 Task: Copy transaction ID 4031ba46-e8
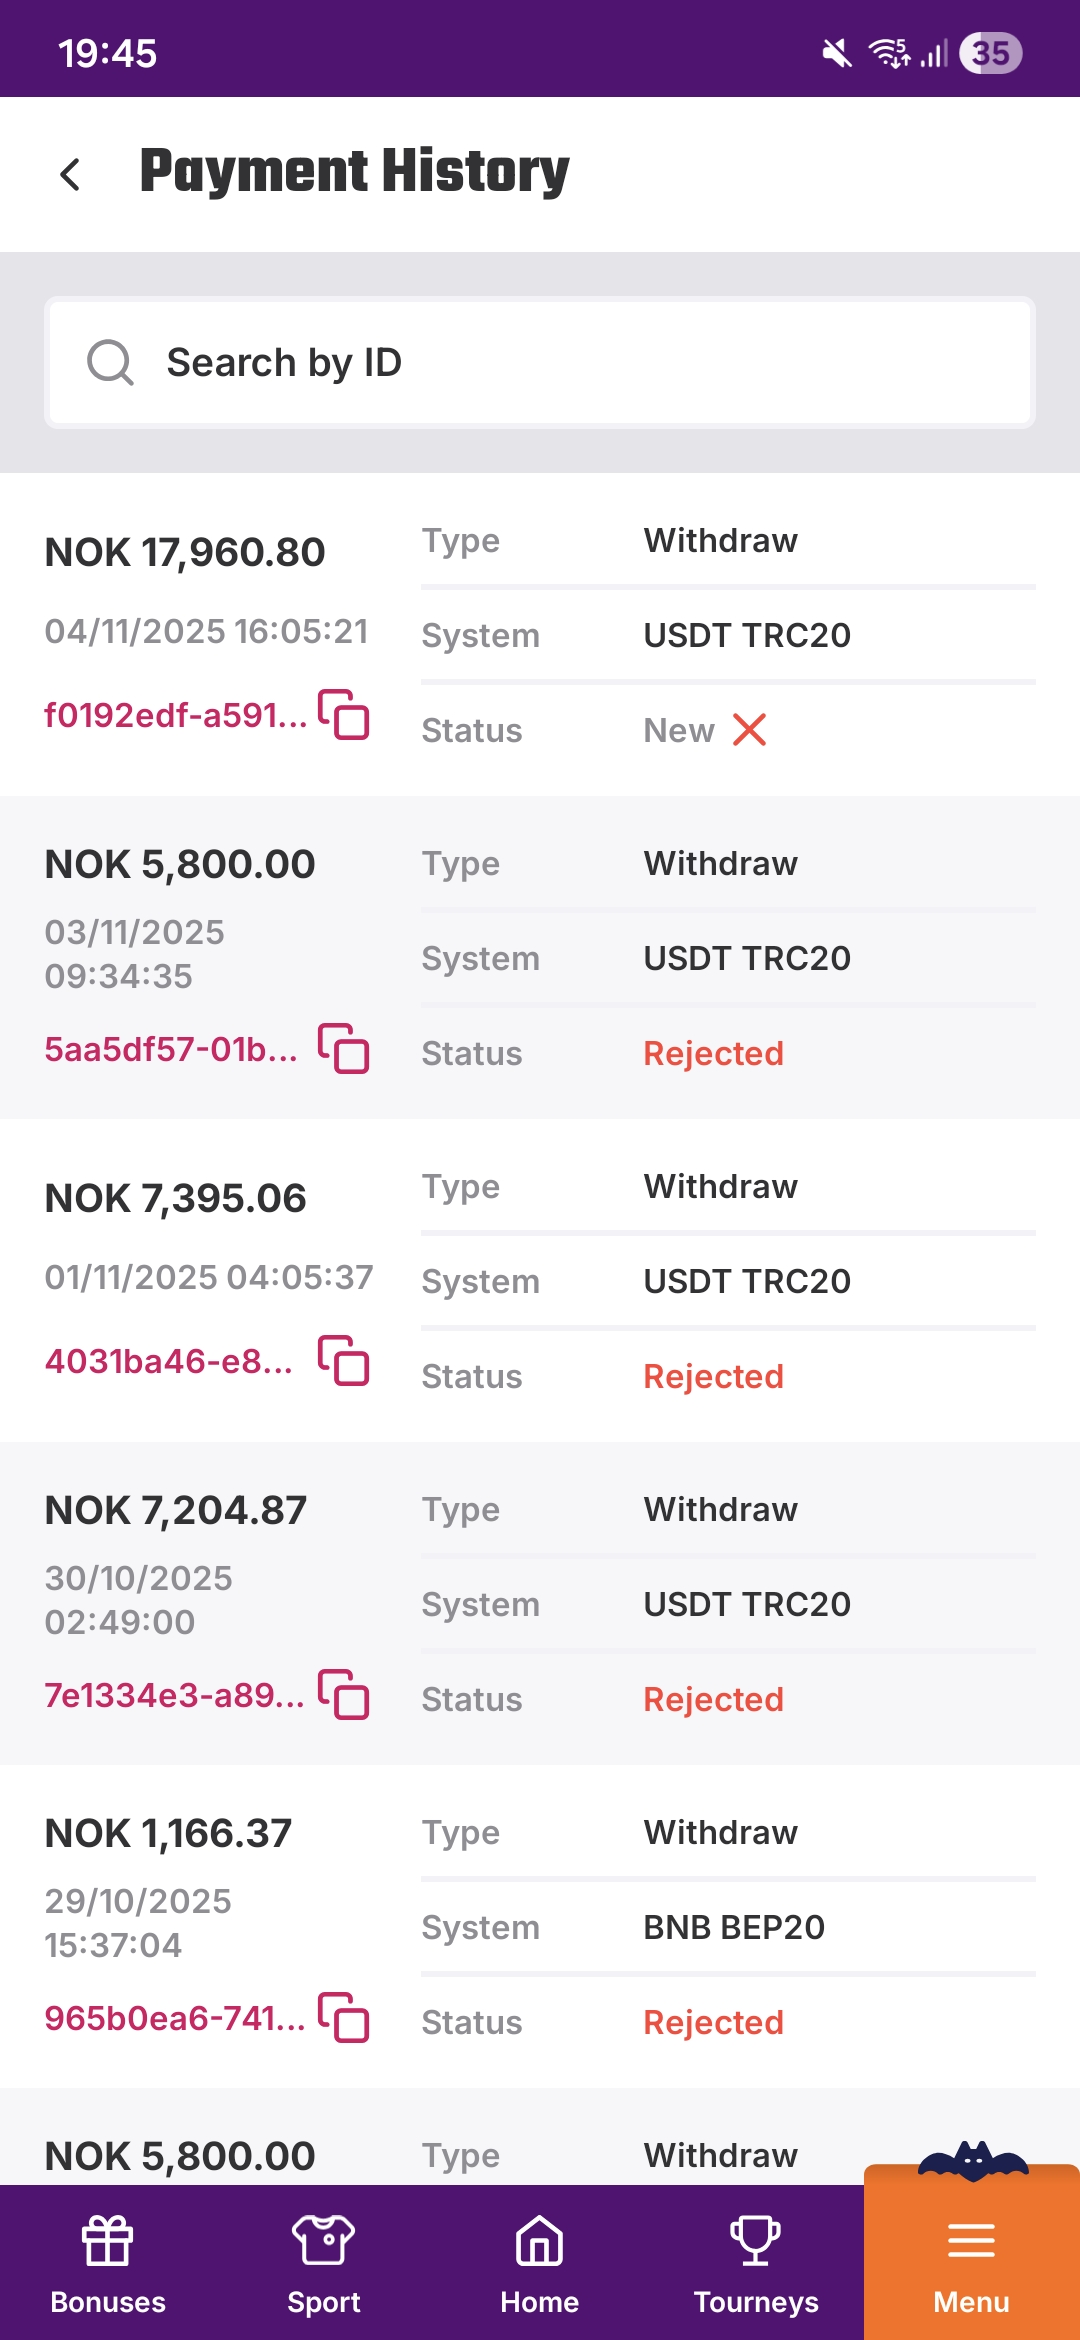tap(344, 1360)
